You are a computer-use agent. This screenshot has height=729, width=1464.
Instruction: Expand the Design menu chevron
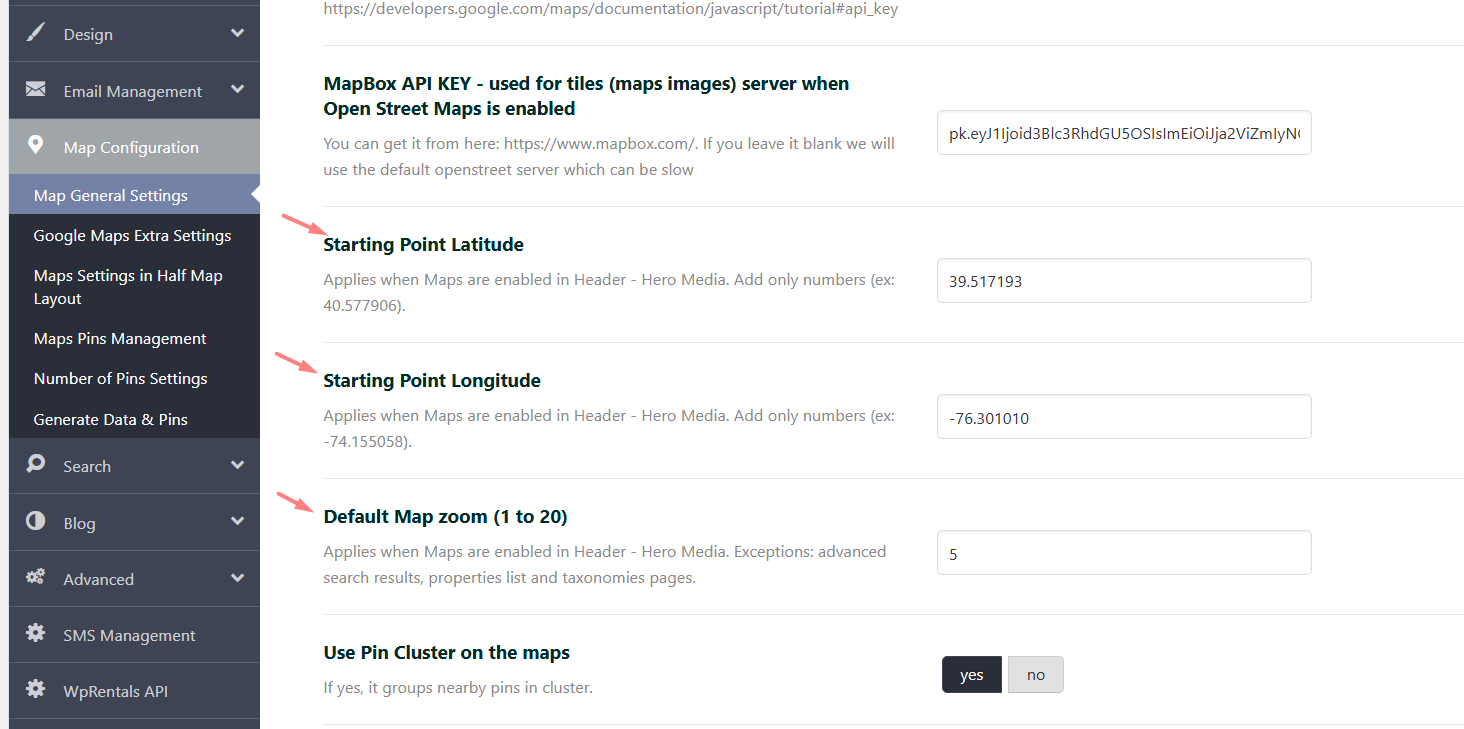click(x=237, y=33)
